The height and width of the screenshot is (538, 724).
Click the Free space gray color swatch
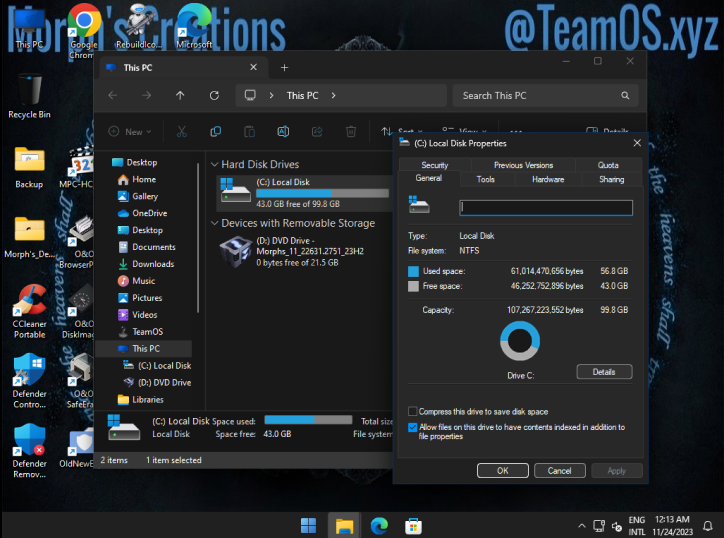[x=413, y=286]
